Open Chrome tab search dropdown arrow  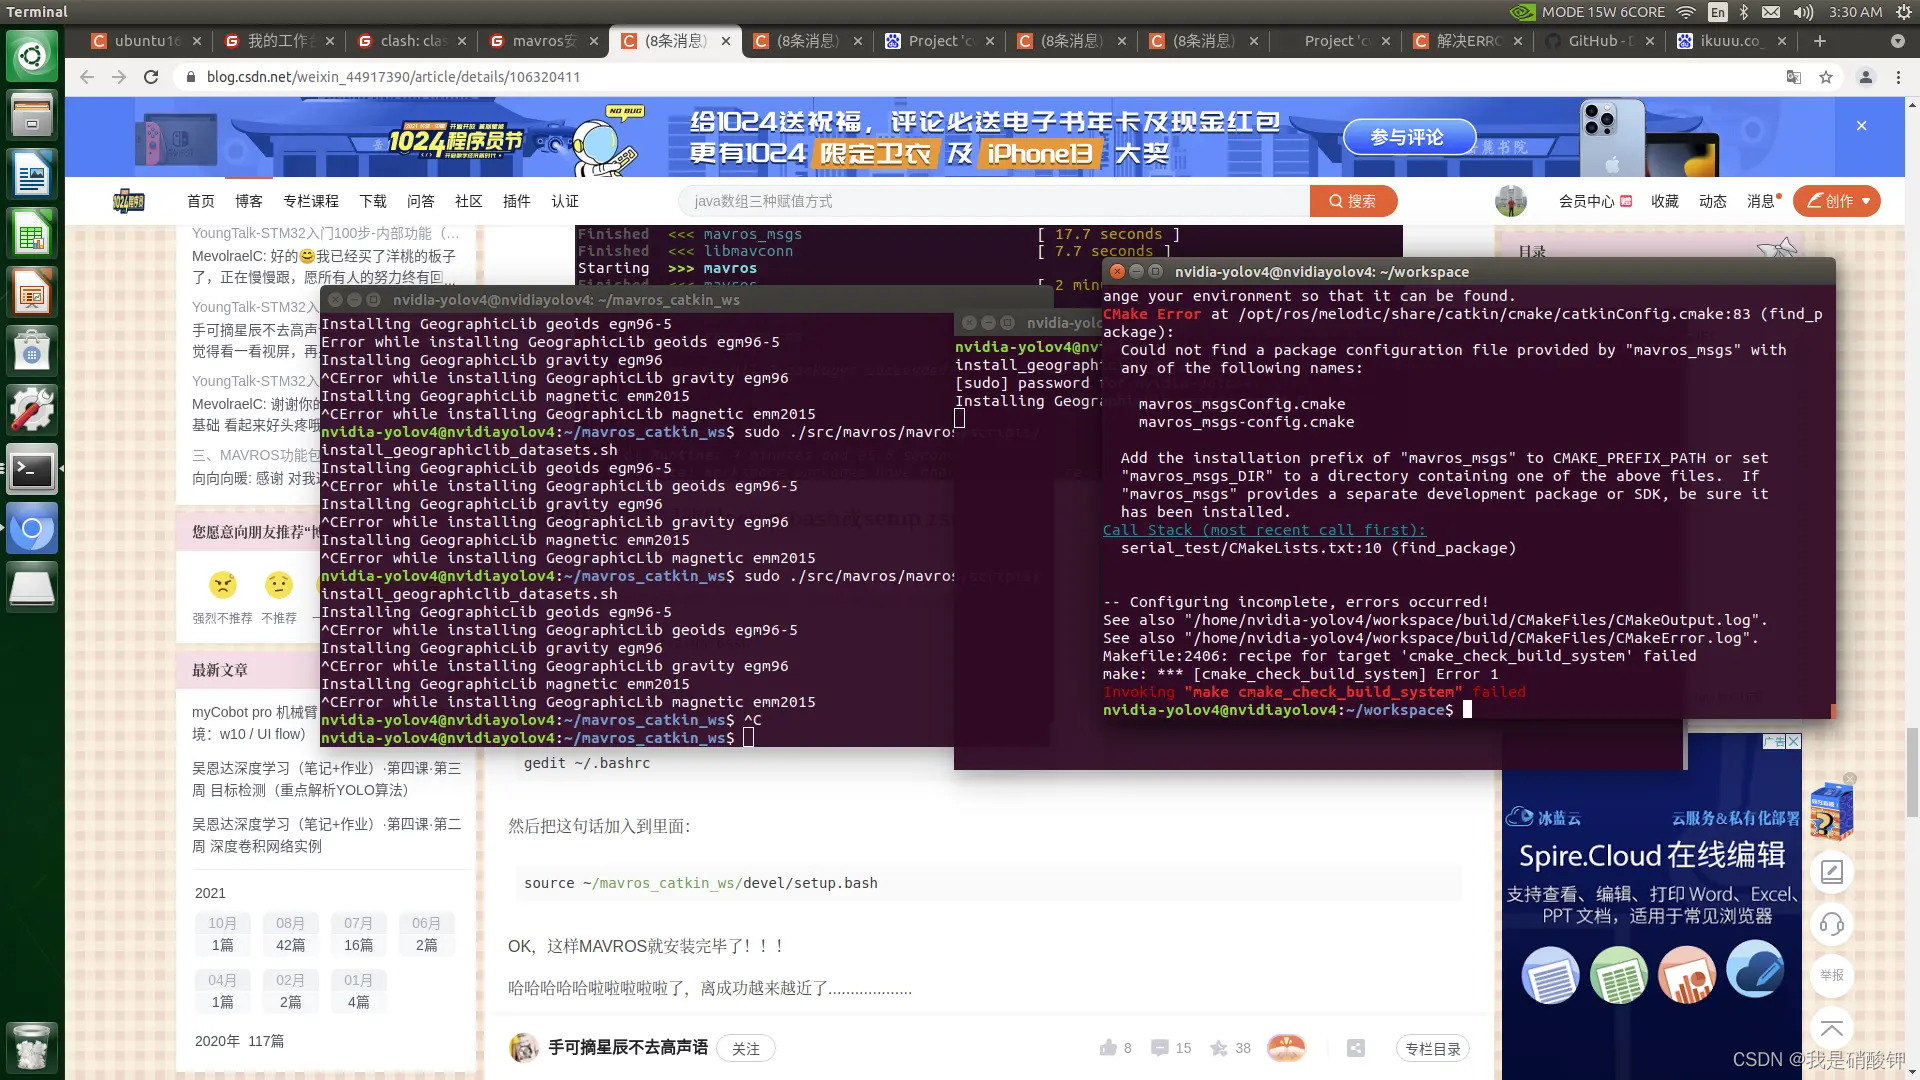click(1898, 41)
